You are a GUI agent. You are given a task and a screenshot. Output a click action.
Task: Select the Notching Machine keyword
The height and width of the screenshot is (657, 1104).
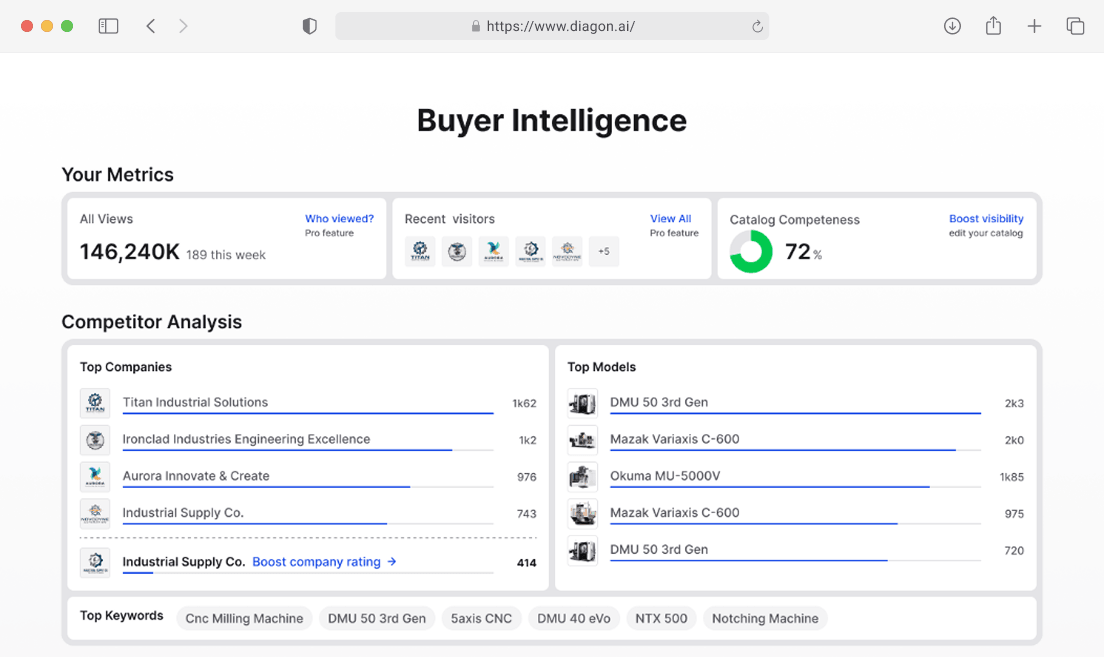coord(765,618)
